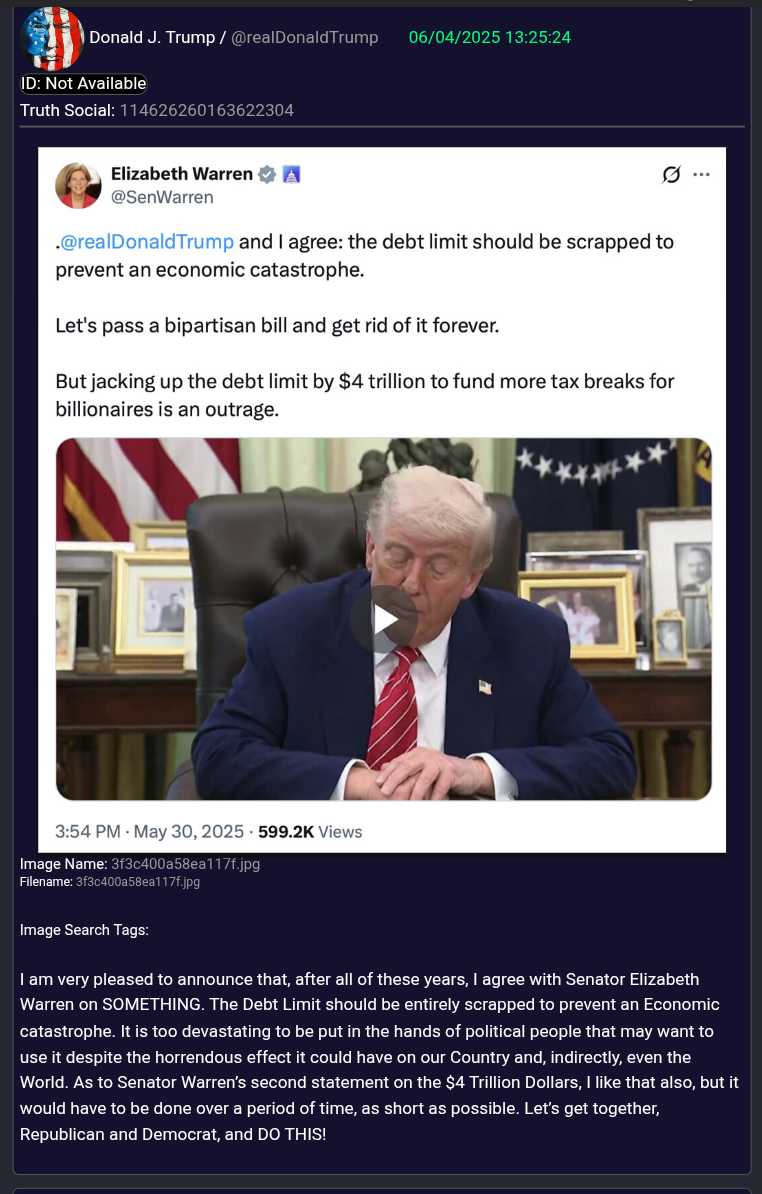This screenshot has height=1194, width=762.
Task: Click the @SenWarren handle
Action: tap(162, 197)
